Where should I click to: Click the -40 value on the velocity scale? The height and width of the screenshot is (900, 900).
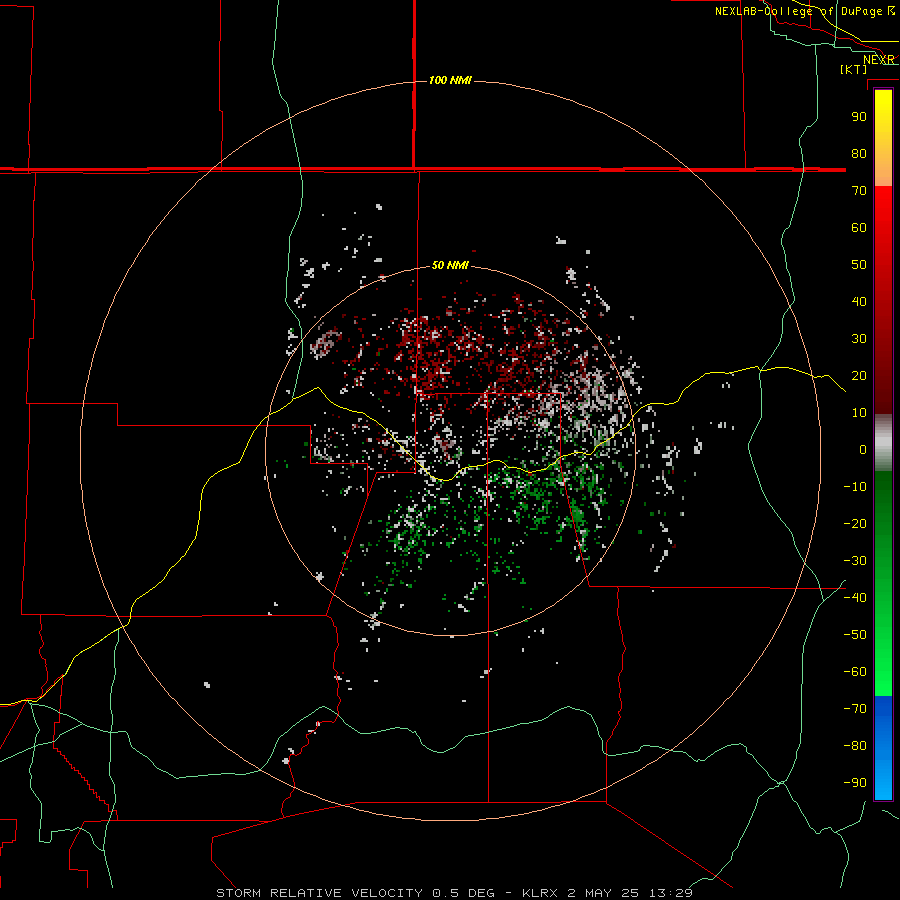point(855,598)
